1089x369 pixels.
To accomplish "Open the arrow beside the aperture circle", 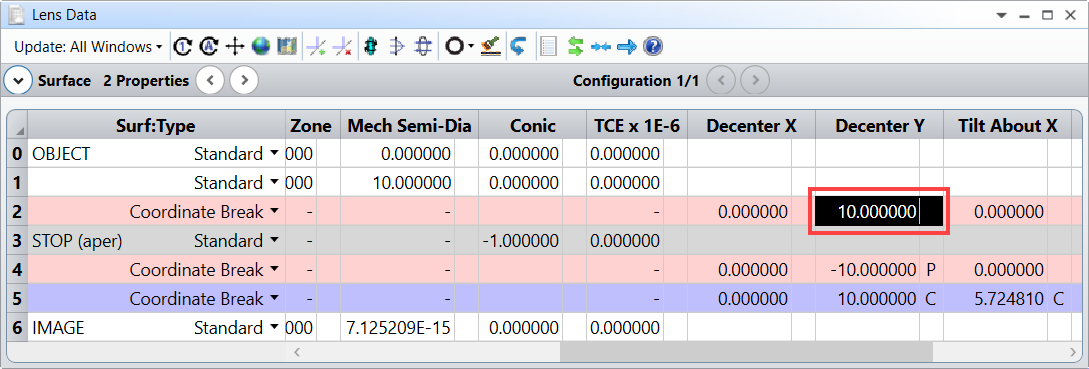I will pyautogui.click(x=472, y=47).
